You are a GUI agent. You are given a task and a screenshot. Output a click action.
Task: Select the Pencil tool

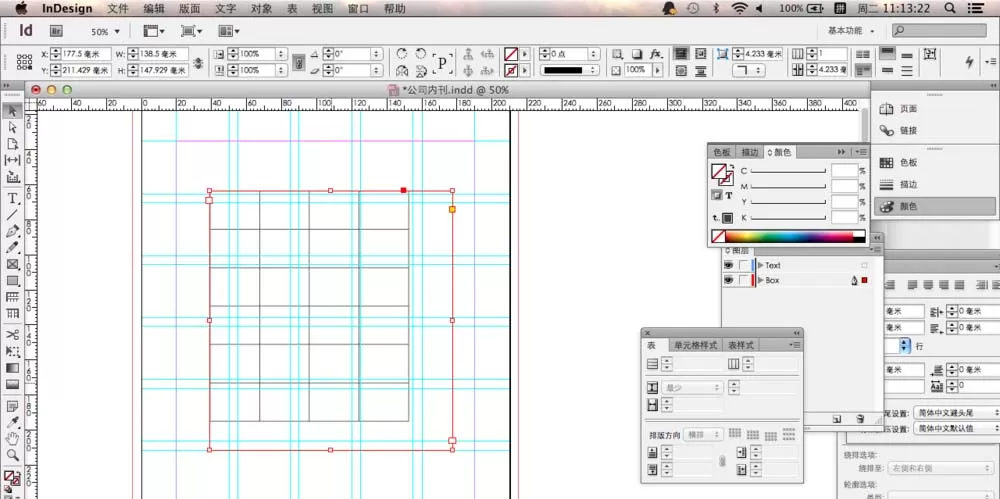[x=12, y=248]
